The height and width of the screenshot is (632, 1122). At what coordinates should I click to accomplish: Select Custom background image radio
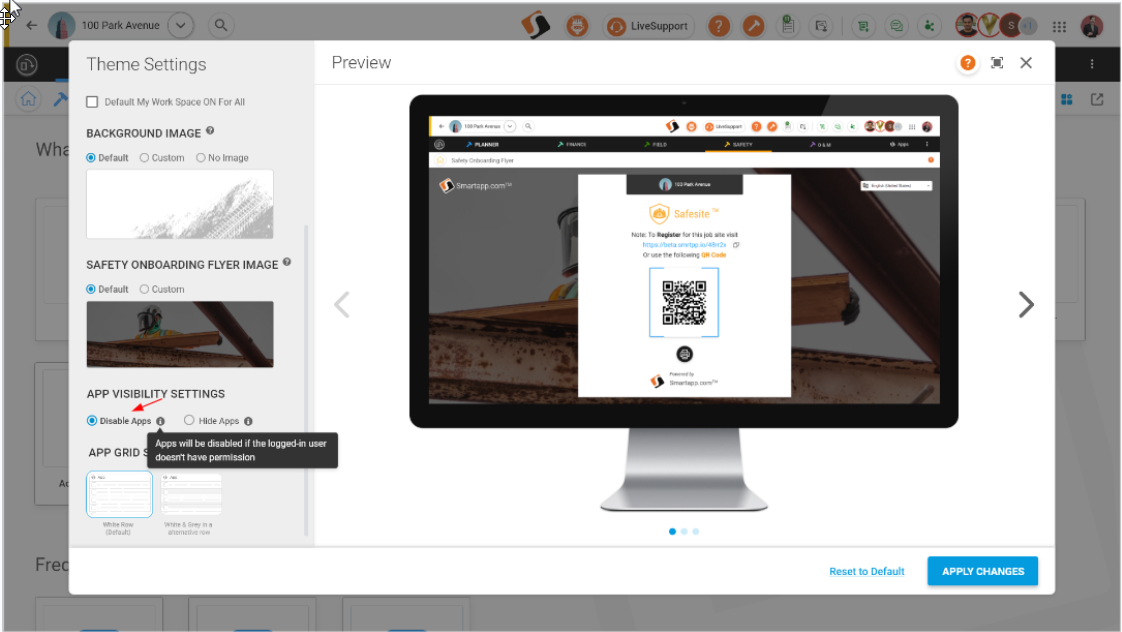pos(144,157)
